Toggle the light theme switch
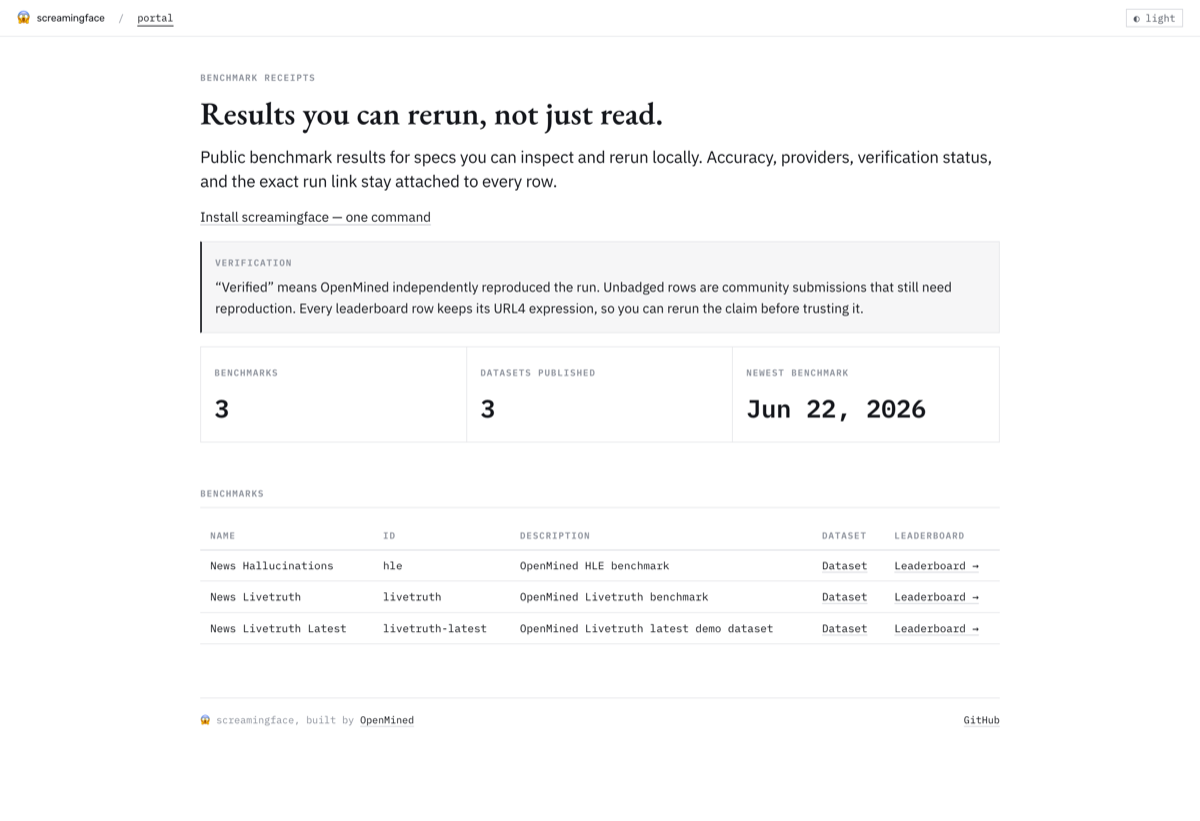This screenshot has height=821, width=1200. click(x=1154, y=18)
